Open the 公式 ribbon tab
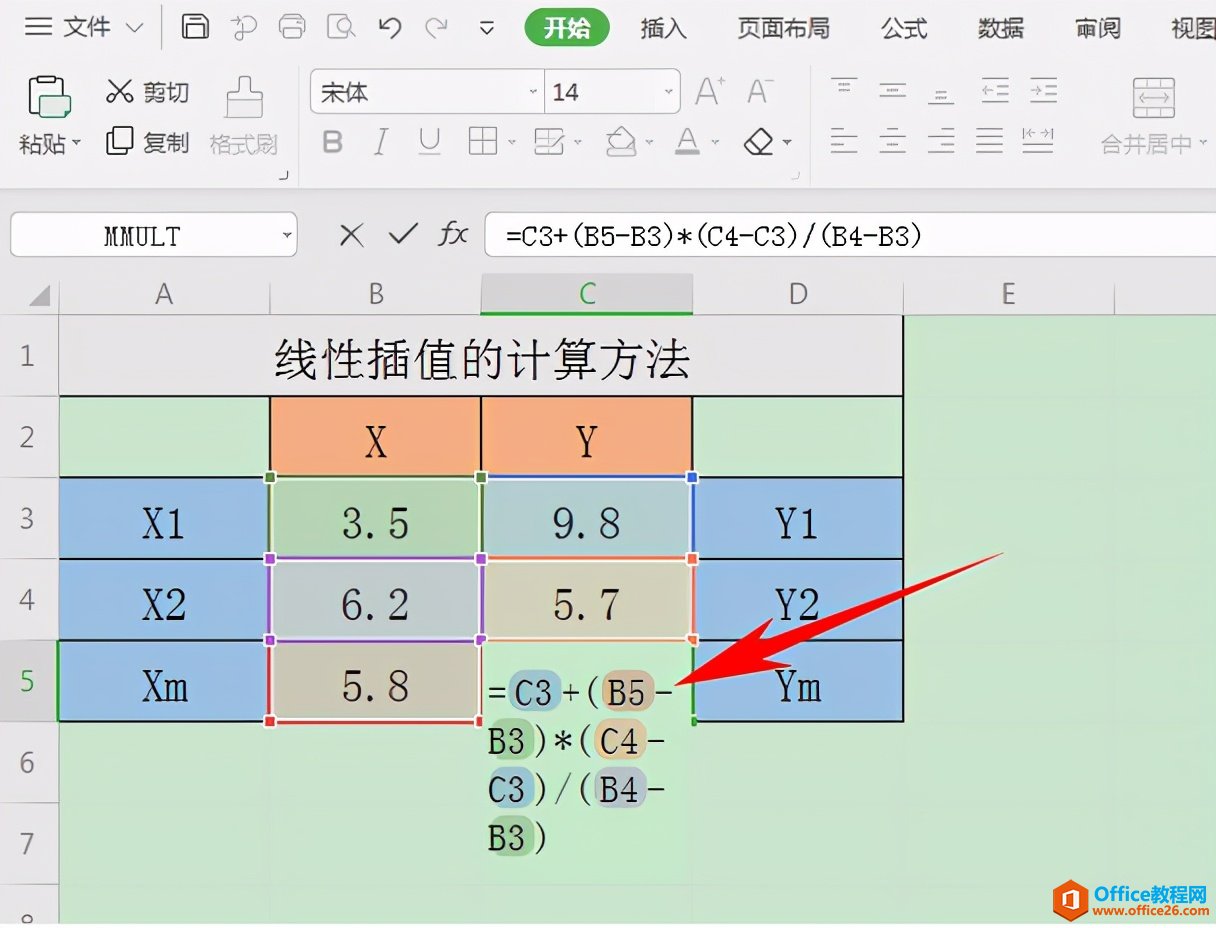The height and width of the screenshot is (928, 1216). click(904, 28)
